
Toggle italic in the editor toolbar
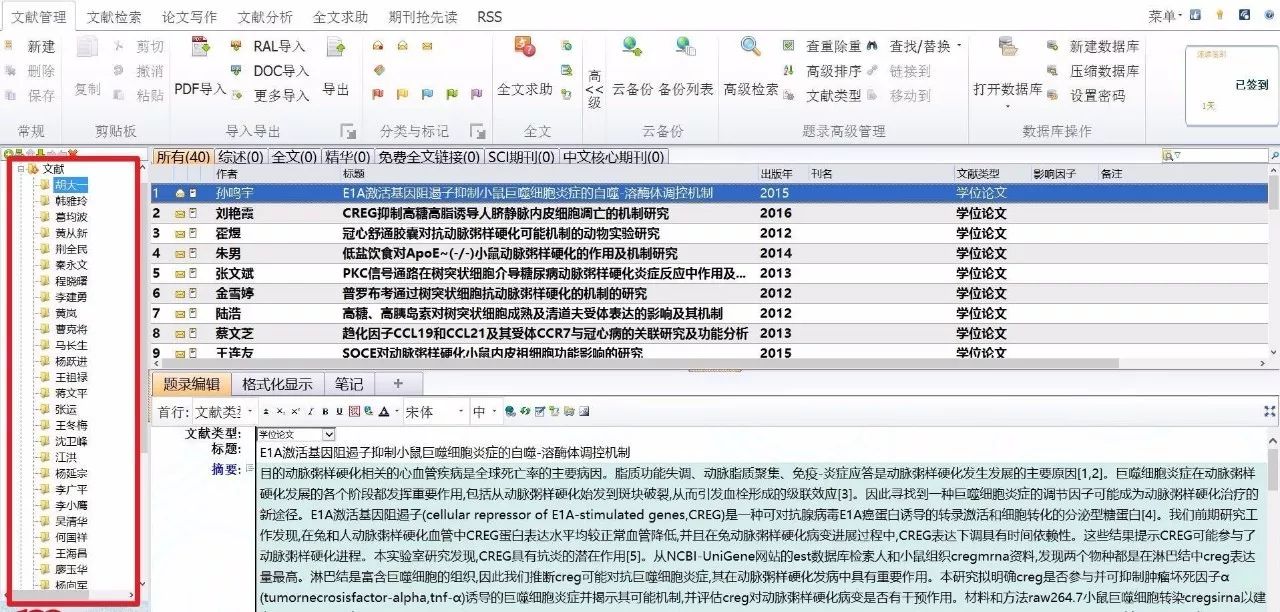point(310,412)
